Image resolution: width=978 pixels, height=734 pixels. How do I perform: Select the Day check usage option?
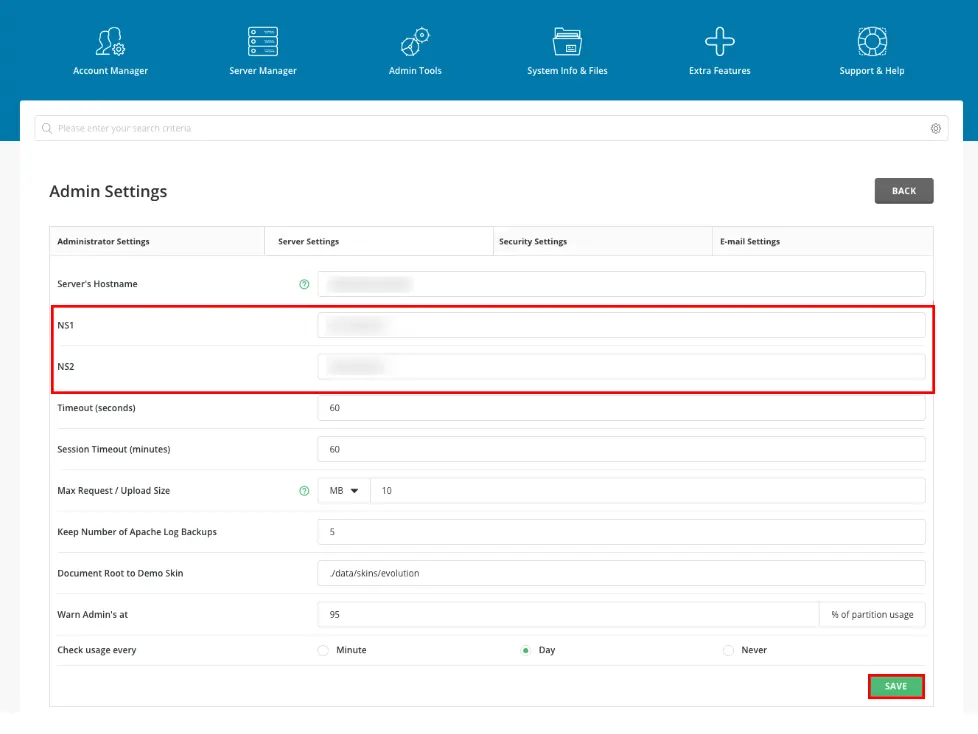(x=525, y=650)
